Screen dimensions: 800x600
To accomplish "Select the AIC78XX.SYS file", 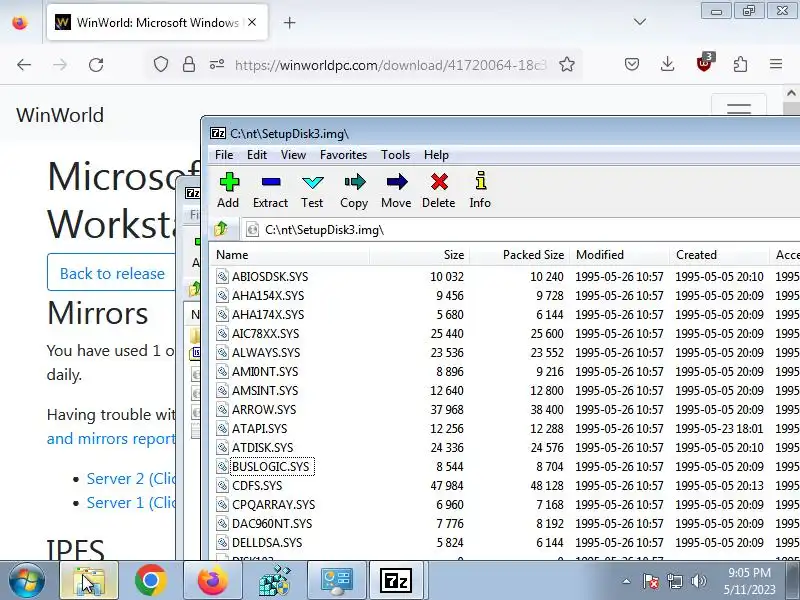I will (x=265, y=334).
